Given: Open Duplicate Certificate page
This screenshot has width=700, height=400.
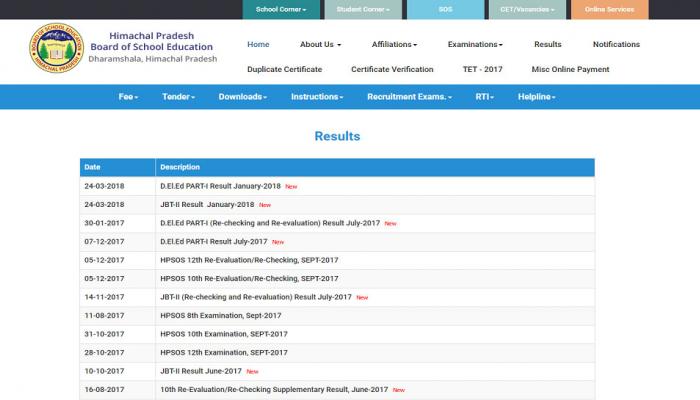Looking at the screenshot, I should (x=284, y=69).
